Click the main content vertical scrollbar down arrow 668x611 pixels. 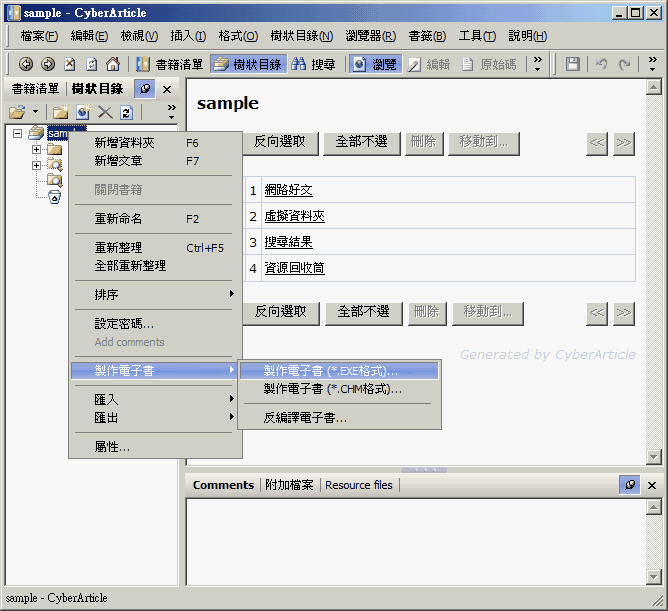coord(653,457)
